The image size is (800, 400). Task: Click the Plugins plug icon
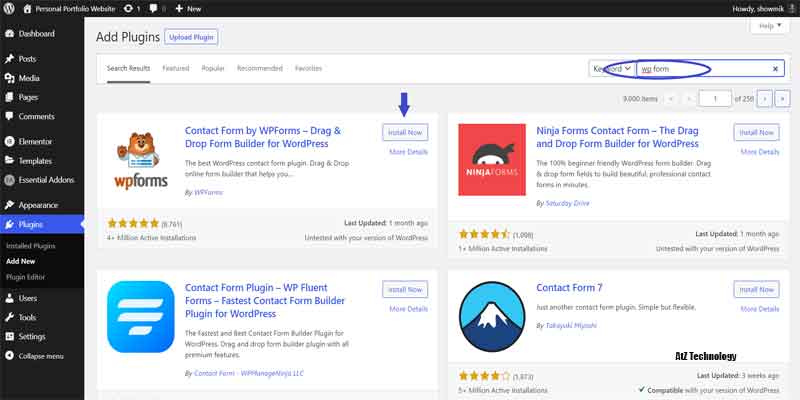tap(10, 224)
